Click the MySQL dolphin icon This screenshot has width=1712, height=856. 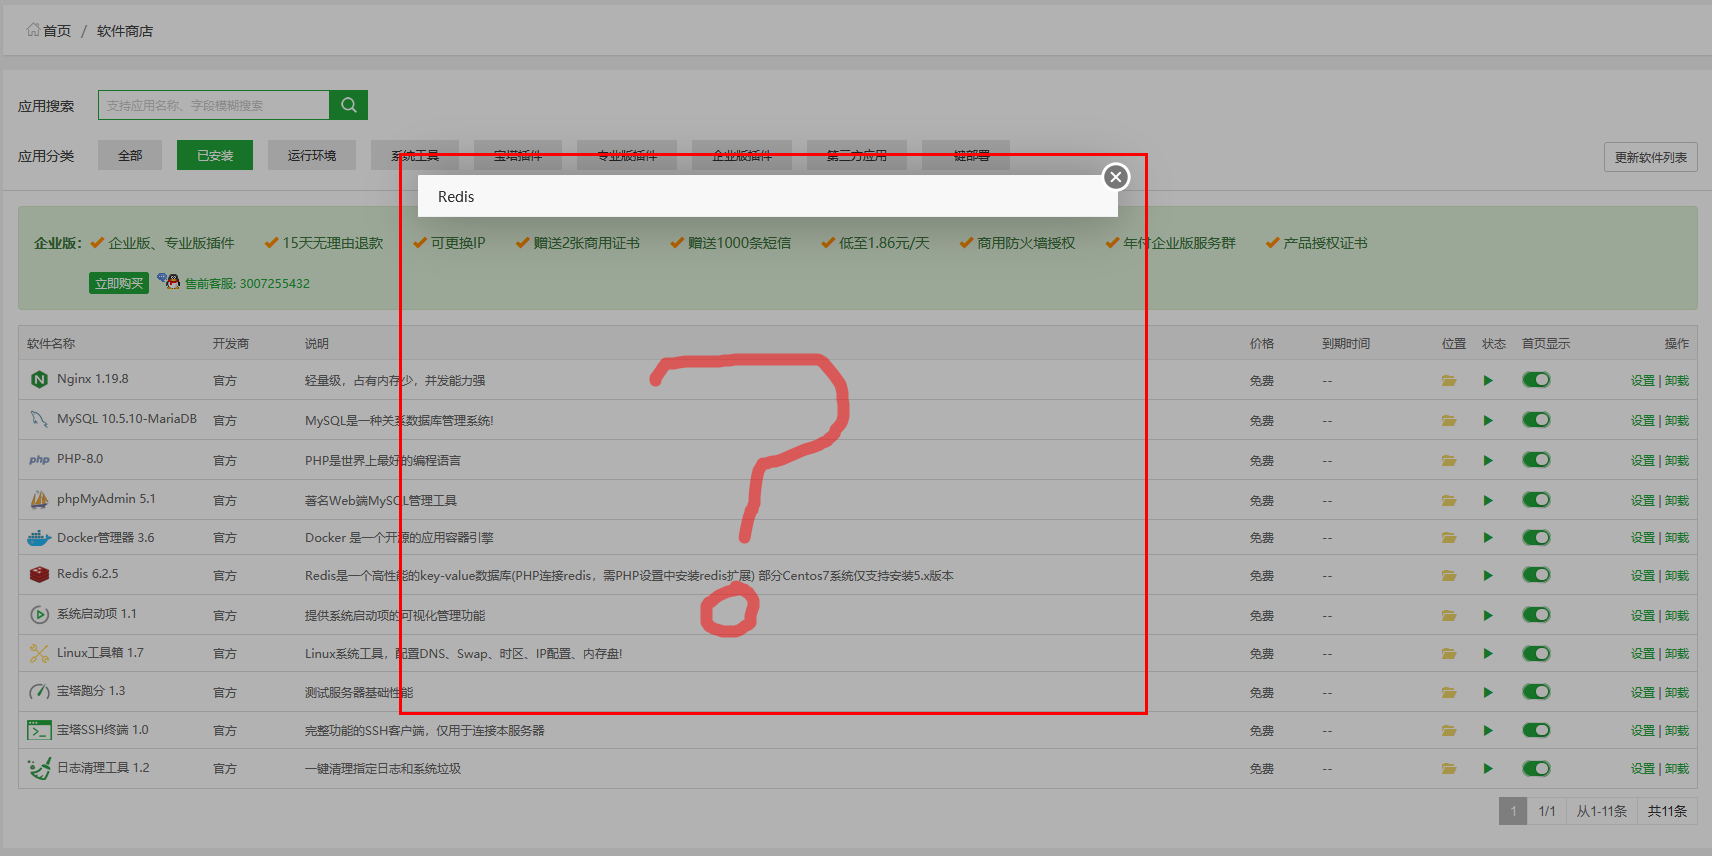tap(39, 419)
